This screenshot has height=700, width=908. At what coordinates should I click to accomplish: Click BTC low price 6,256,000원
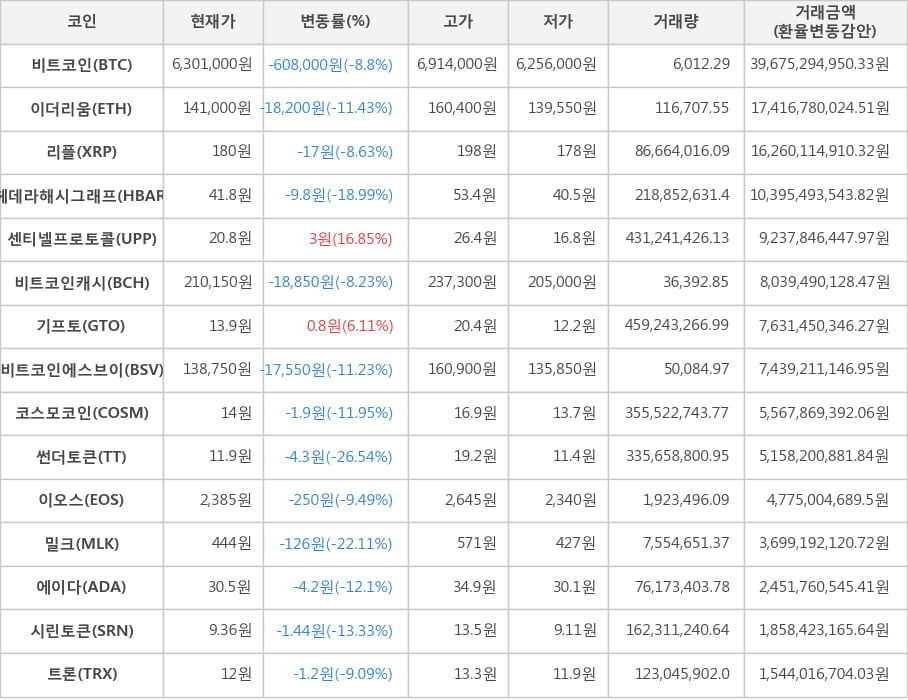556,64
